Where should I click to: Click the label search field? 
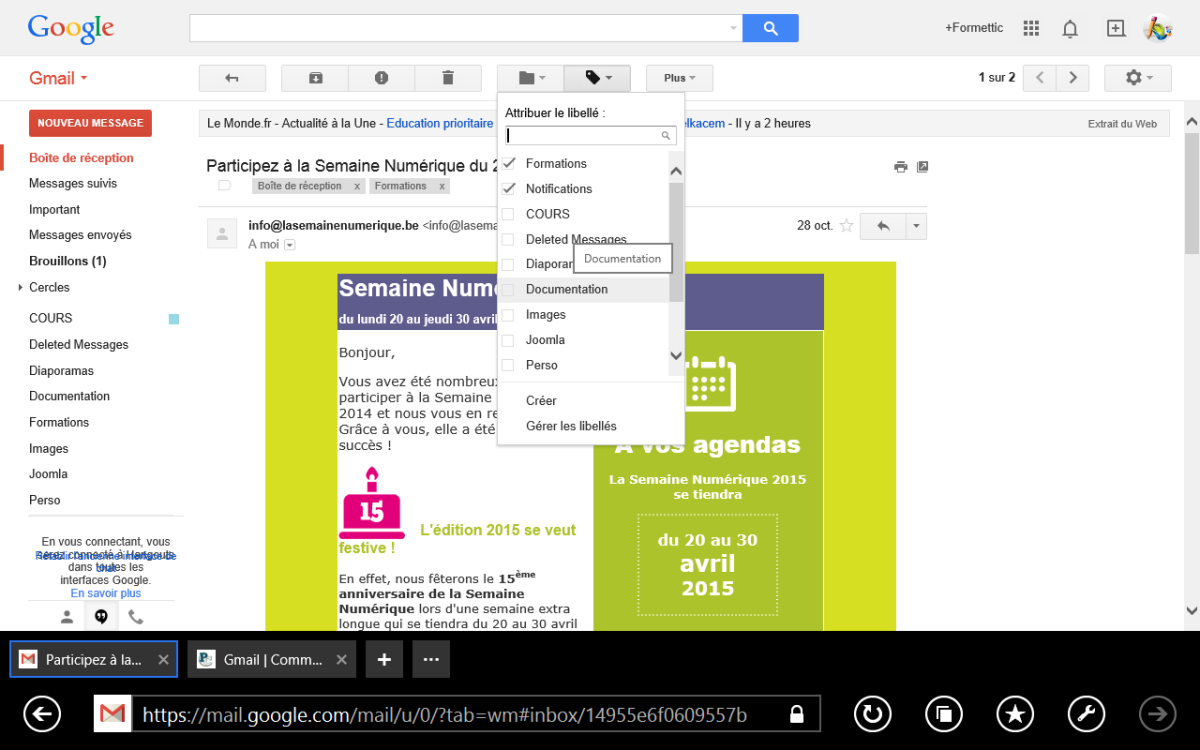click(590, 135)
